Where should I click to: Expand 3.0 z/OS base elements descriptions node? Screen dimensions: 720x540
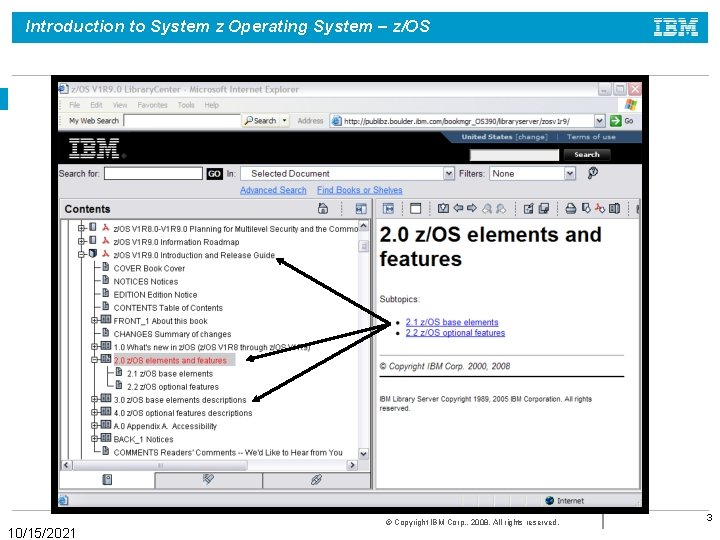click(x=94, y=399)
